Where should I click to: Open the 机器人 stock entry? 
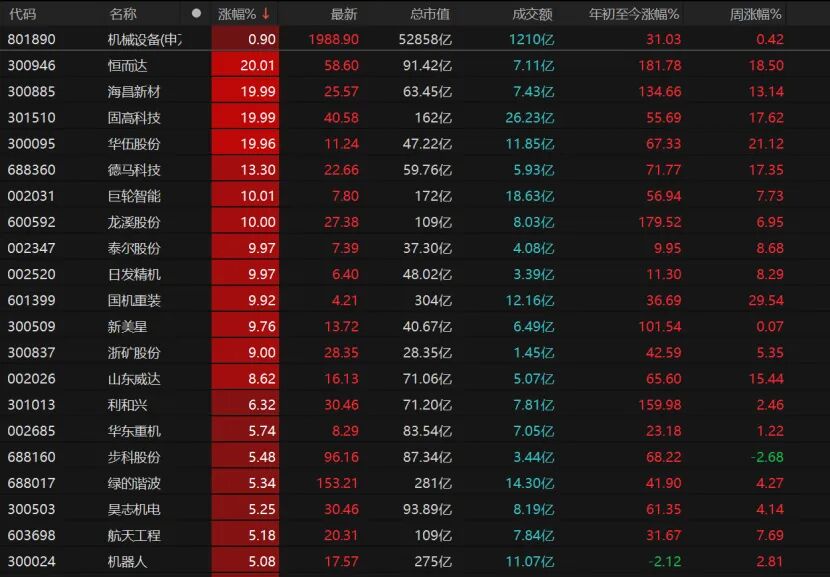tap(127, 561)
